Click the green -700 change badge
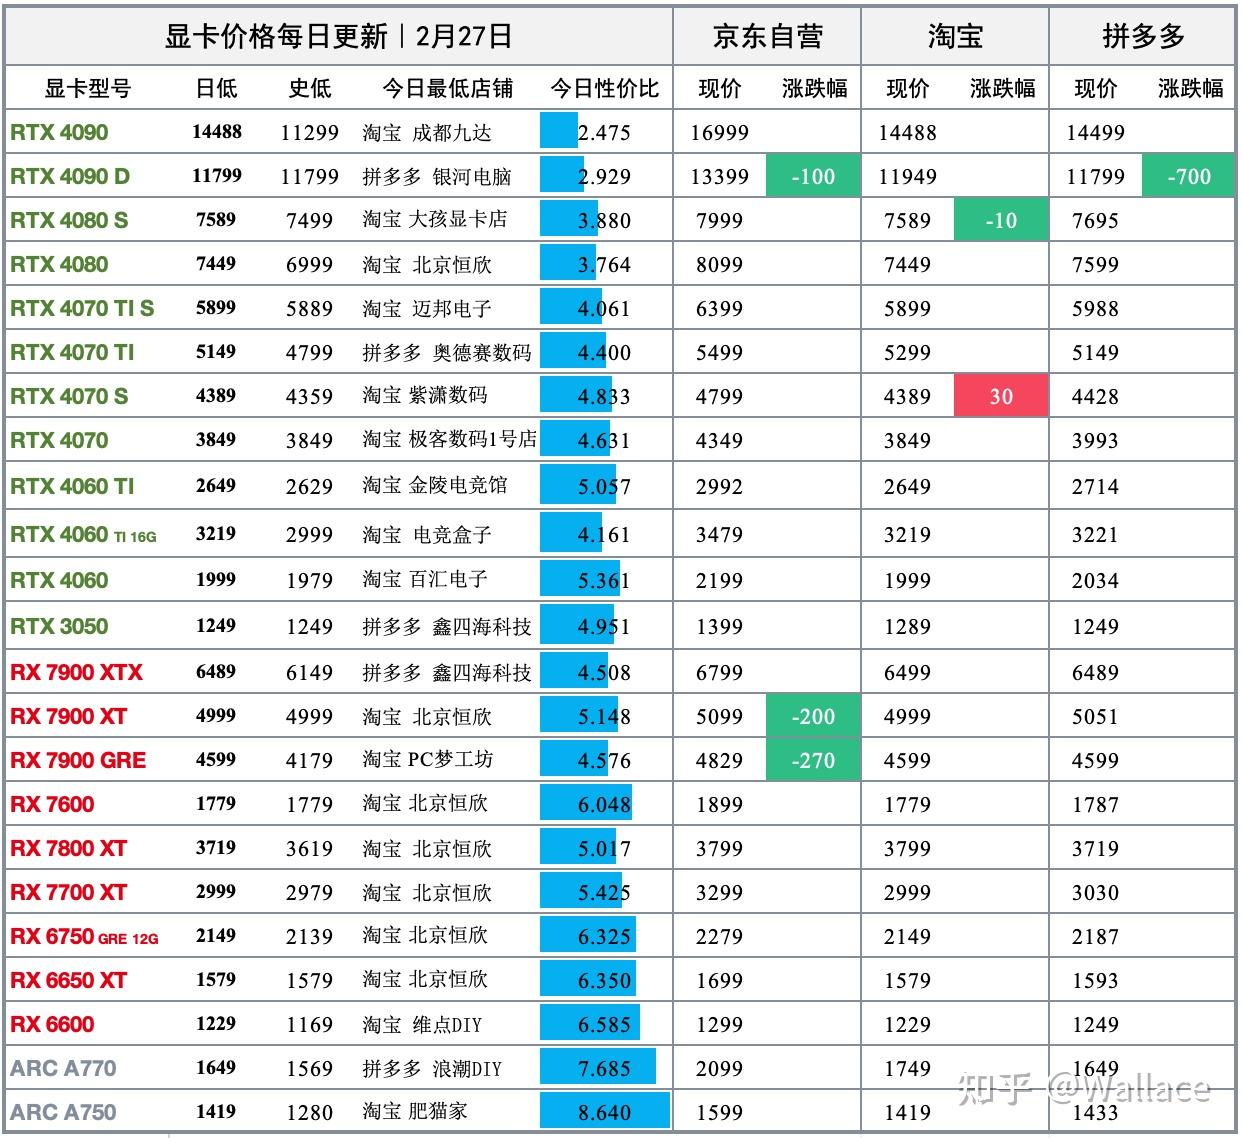The height and width of the screenshot is (1138, 1242). tap(1186, 176)
